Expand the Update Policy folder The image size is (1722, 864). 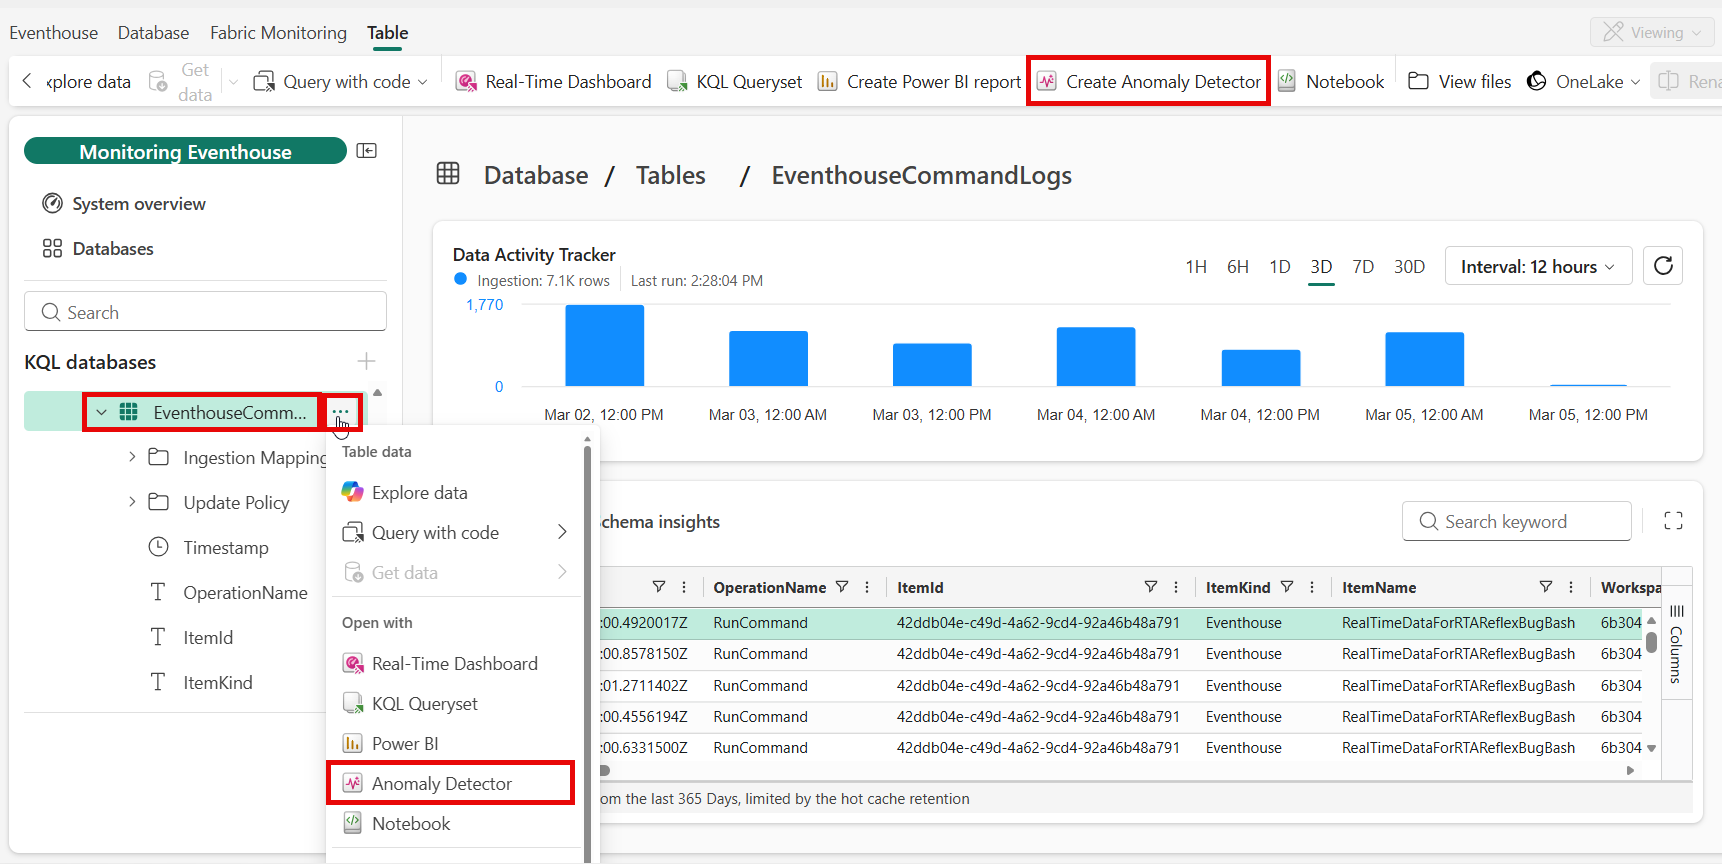pyautogui.click(x=132, y=502)
